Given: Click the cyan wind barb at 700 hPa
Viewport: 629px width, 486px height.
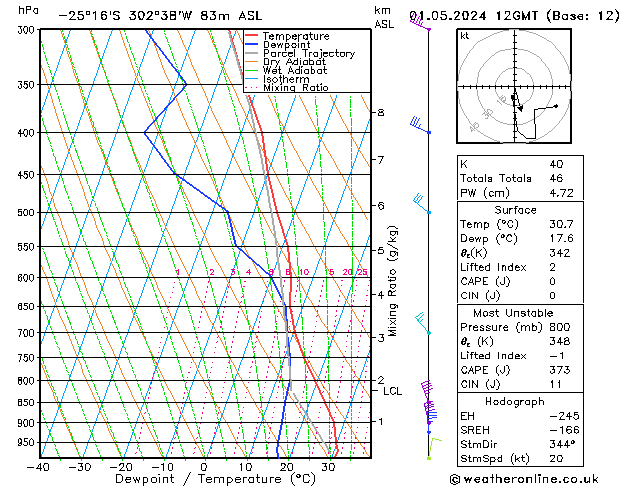Looking at the screenshot, I should (x=423, y=324).
